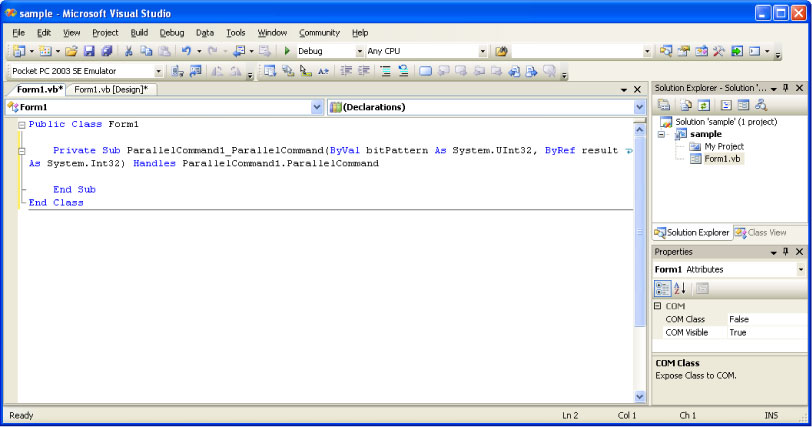Image resolution: width=812 pixels, height=427 pixels.
Task: Open the Properties Window toolbar icon
Action: click(684, 51)
